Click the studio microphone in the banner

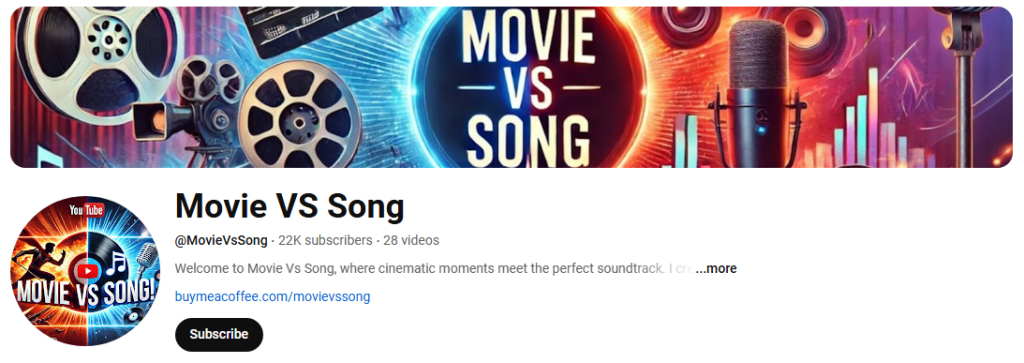758,91
